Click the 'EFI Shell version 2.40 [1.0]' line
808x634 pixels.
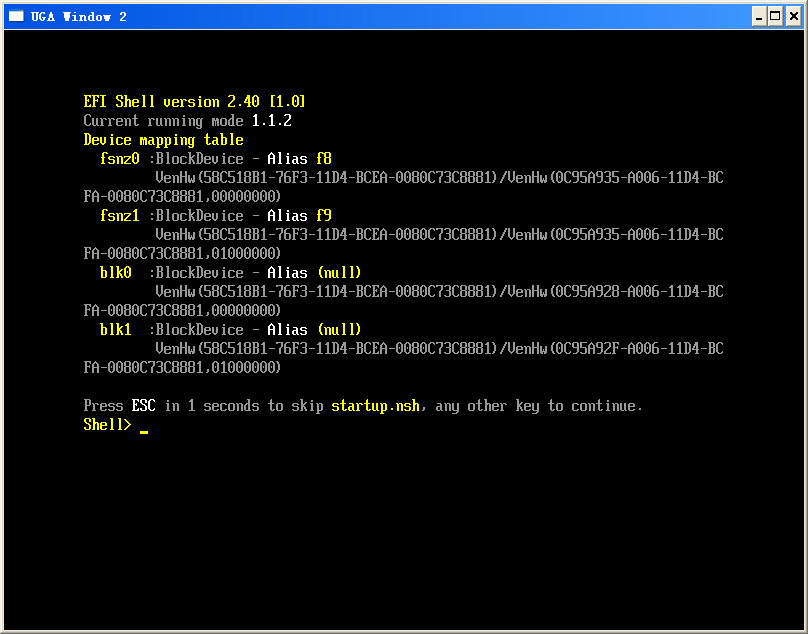pyautogui.click(x=194, y=102)
